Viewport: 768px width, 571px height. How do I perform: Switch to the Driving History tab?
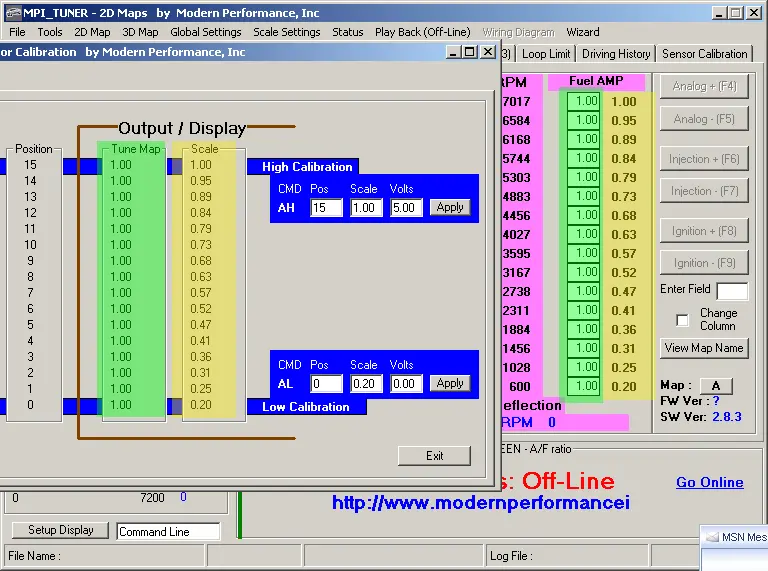[x=616, y=54]
